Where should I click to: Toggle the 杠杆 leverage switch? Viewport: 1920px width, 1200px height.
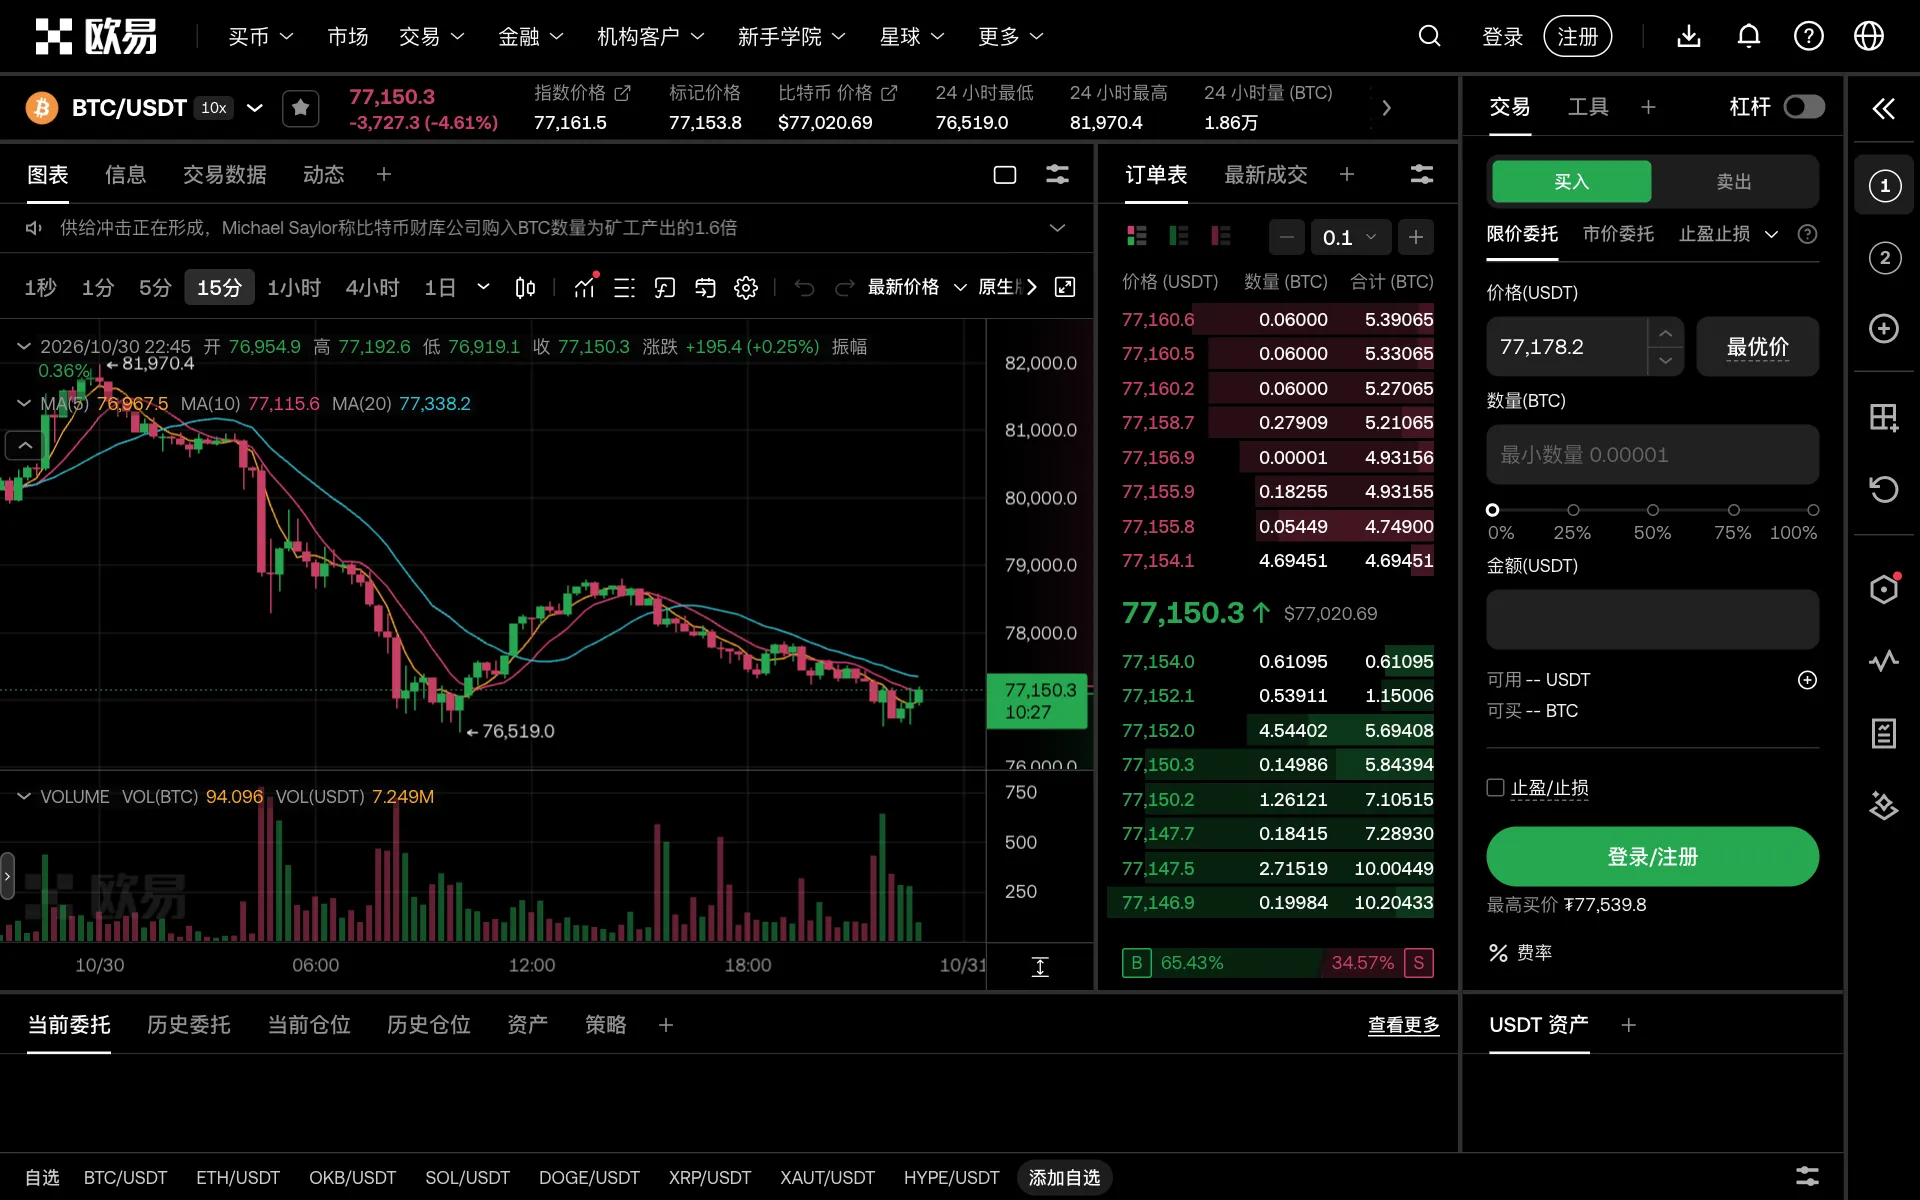pyautogui.click(x=1805, y=107)
